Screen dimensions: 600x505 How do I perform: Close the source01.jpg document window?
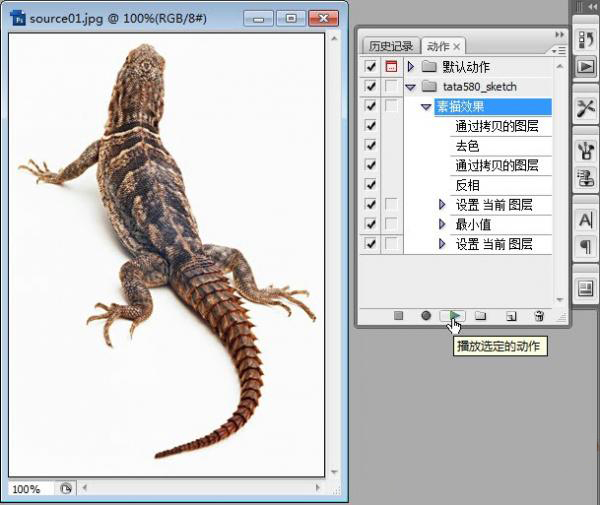(x=323, y=18)
